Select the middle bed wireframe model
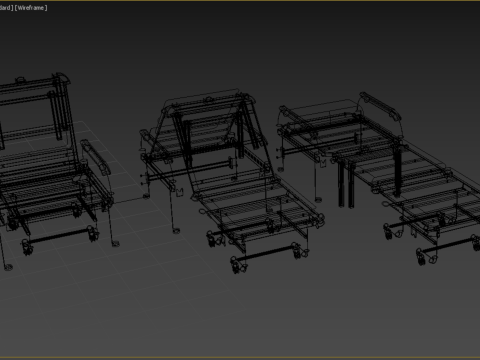Image resolution: width=480 pixels, height=360 pixels. pyautogui.click(x=232, y=181)
